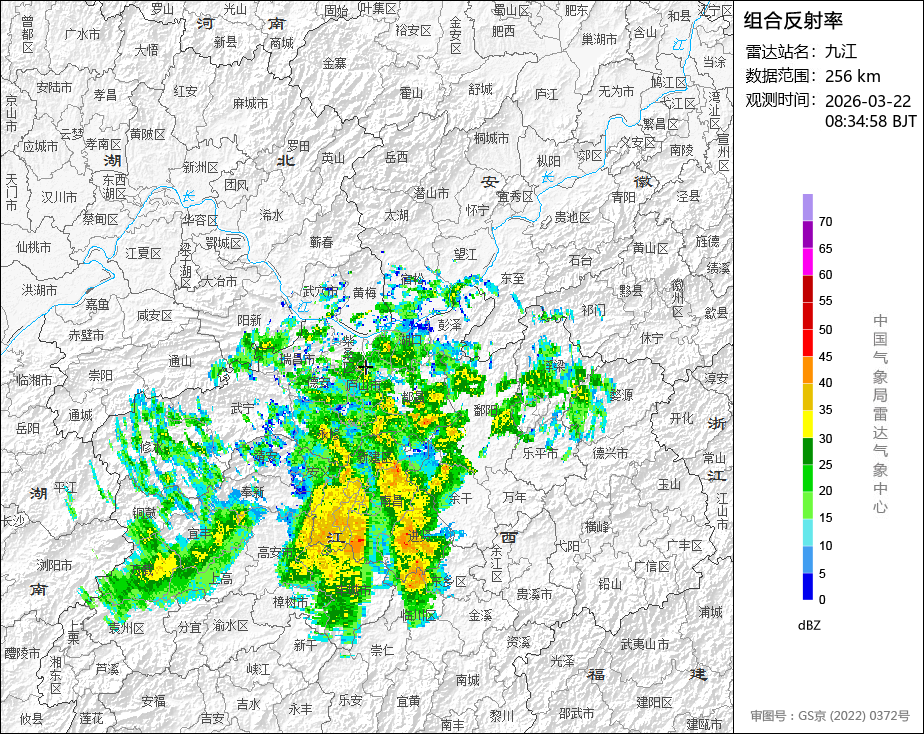
Task: Click the bright red 45–50 dBZ legend segment
Action: tap(808, 343)
